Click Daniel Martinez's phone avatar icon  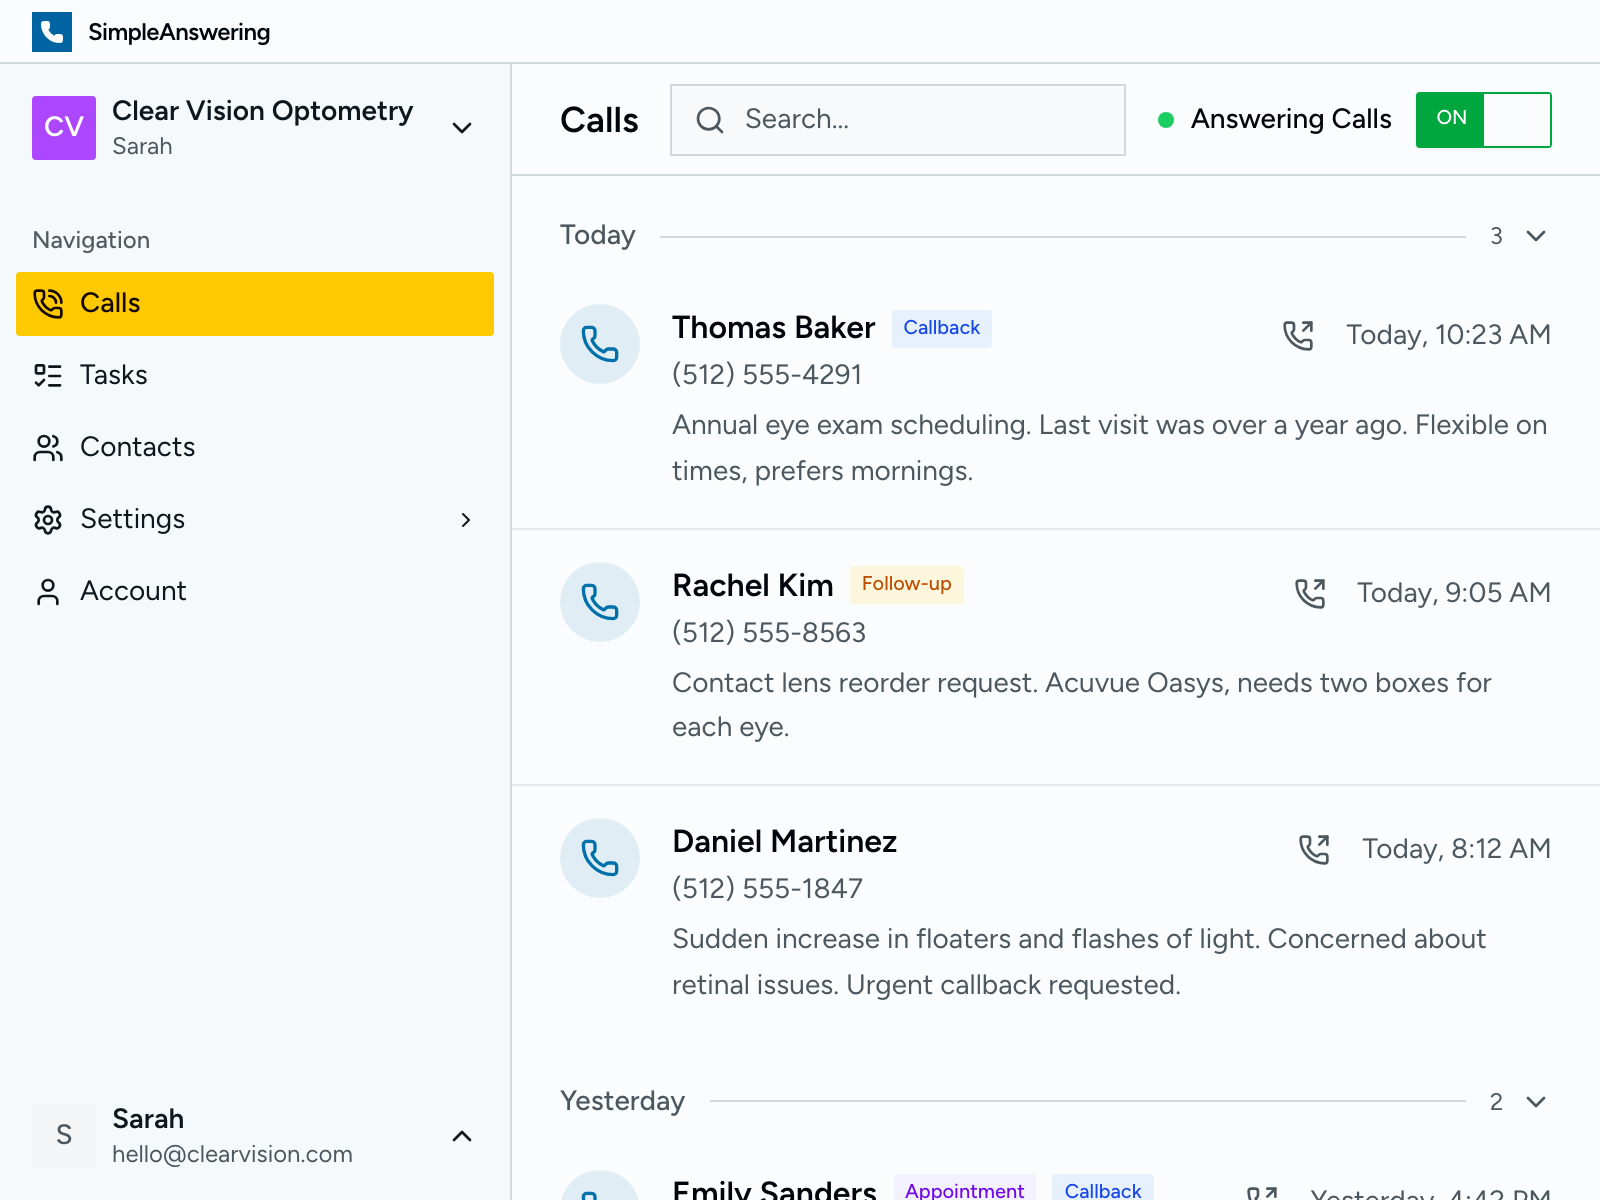click(599, 858)
